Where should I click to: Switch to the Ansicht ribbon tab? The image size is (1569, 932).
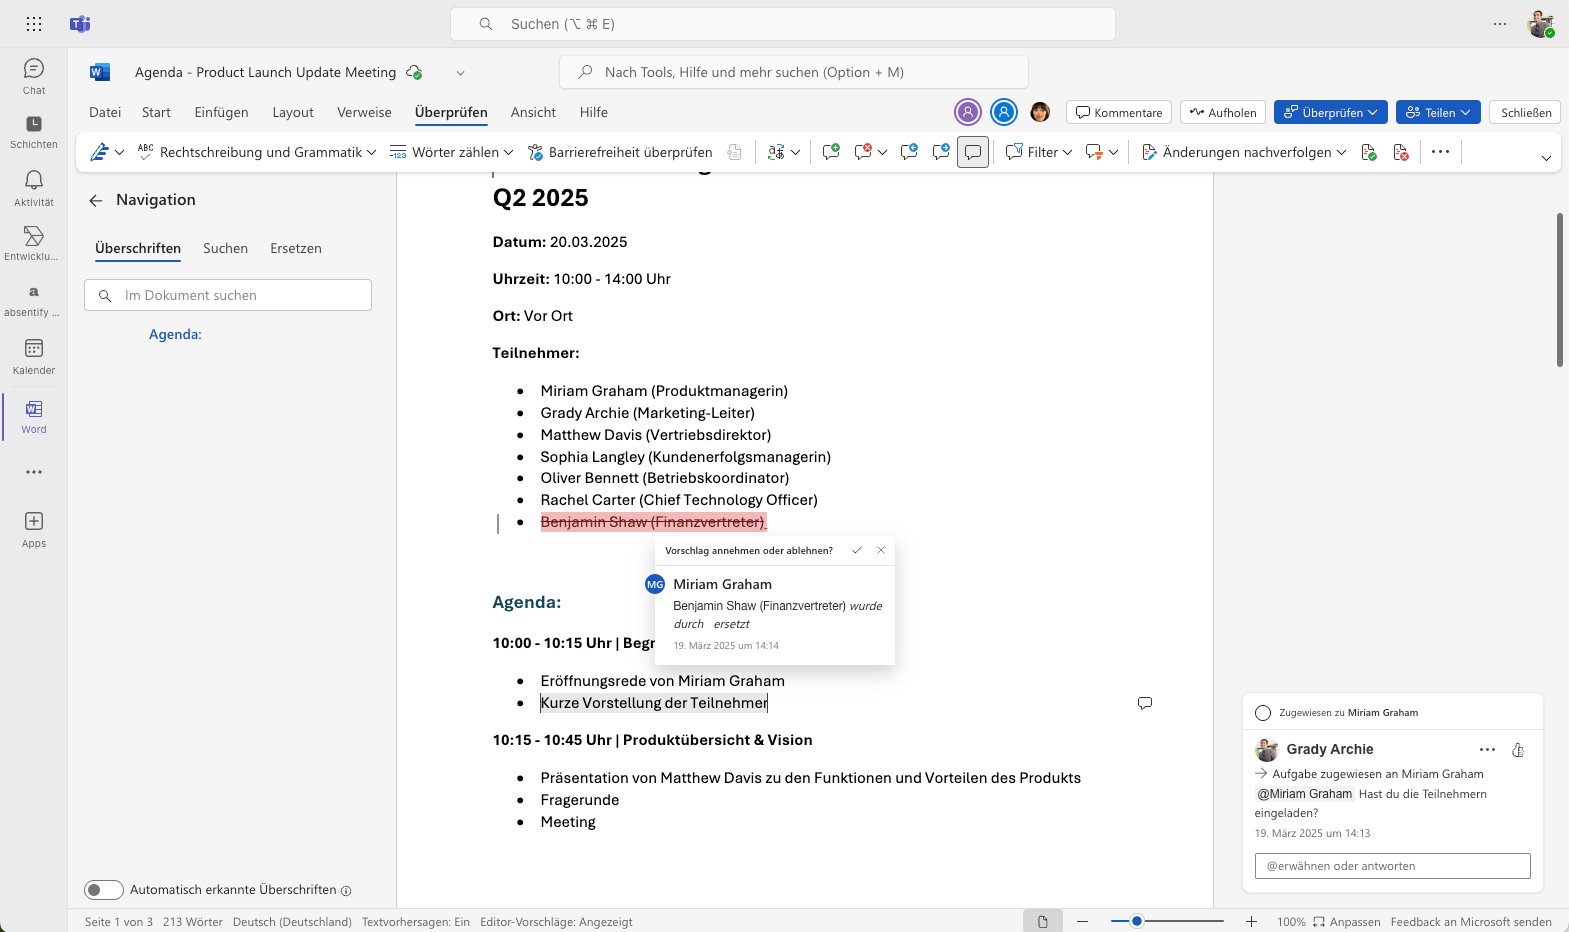(x=533, y=112)
